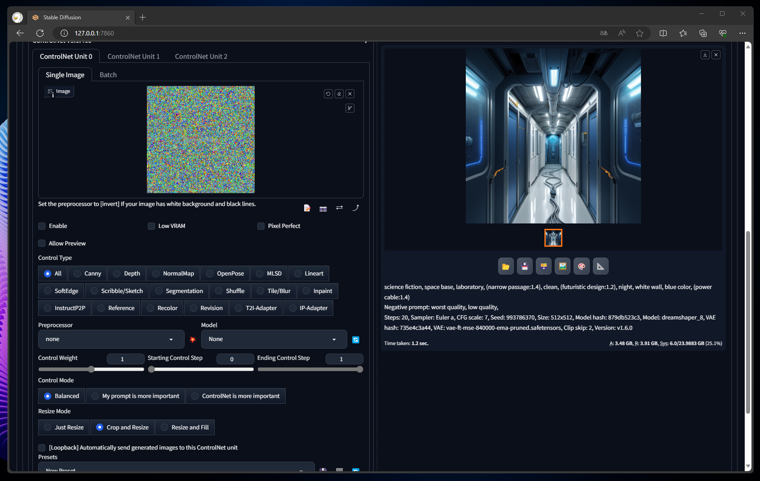Screen dimensions: 760x481
Task: Click the save image floppy disk icon
Action: point(524,266)
